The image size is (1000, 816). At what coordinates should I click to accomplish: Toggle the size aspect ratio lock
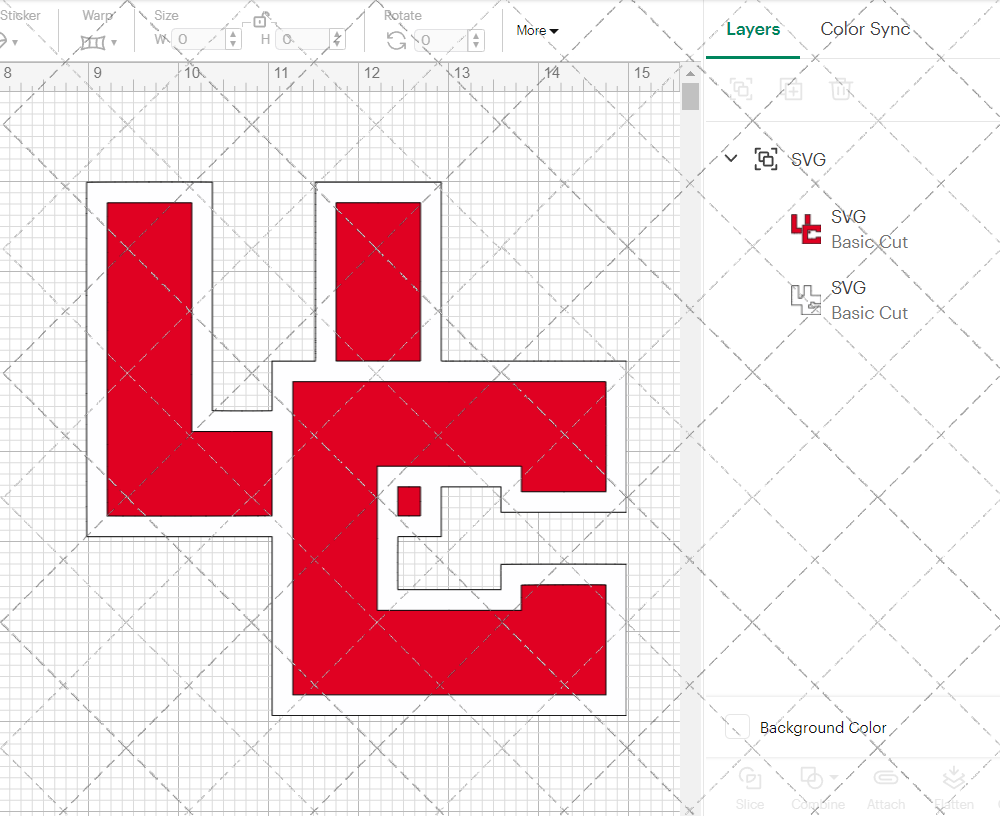point(260,20)
